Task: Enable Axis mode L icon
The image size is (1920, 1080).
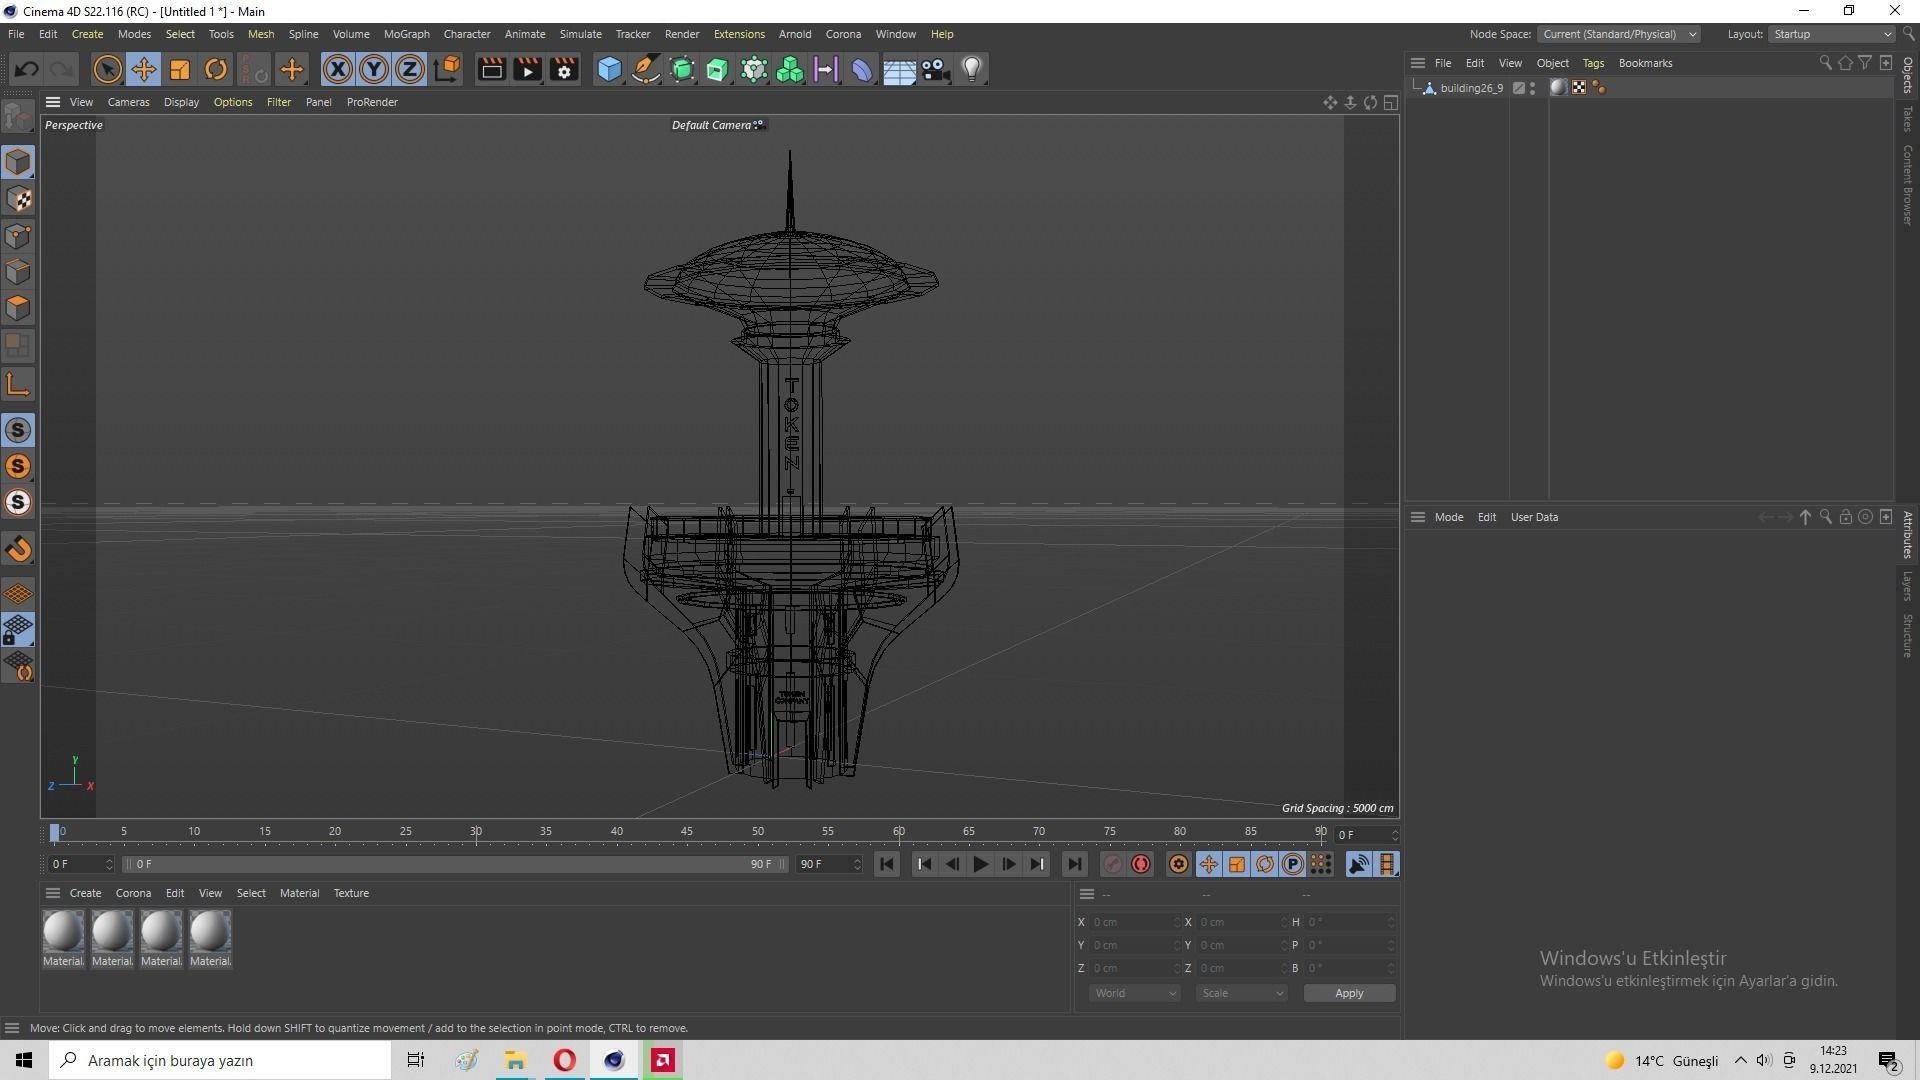Action: coord(18,384)
